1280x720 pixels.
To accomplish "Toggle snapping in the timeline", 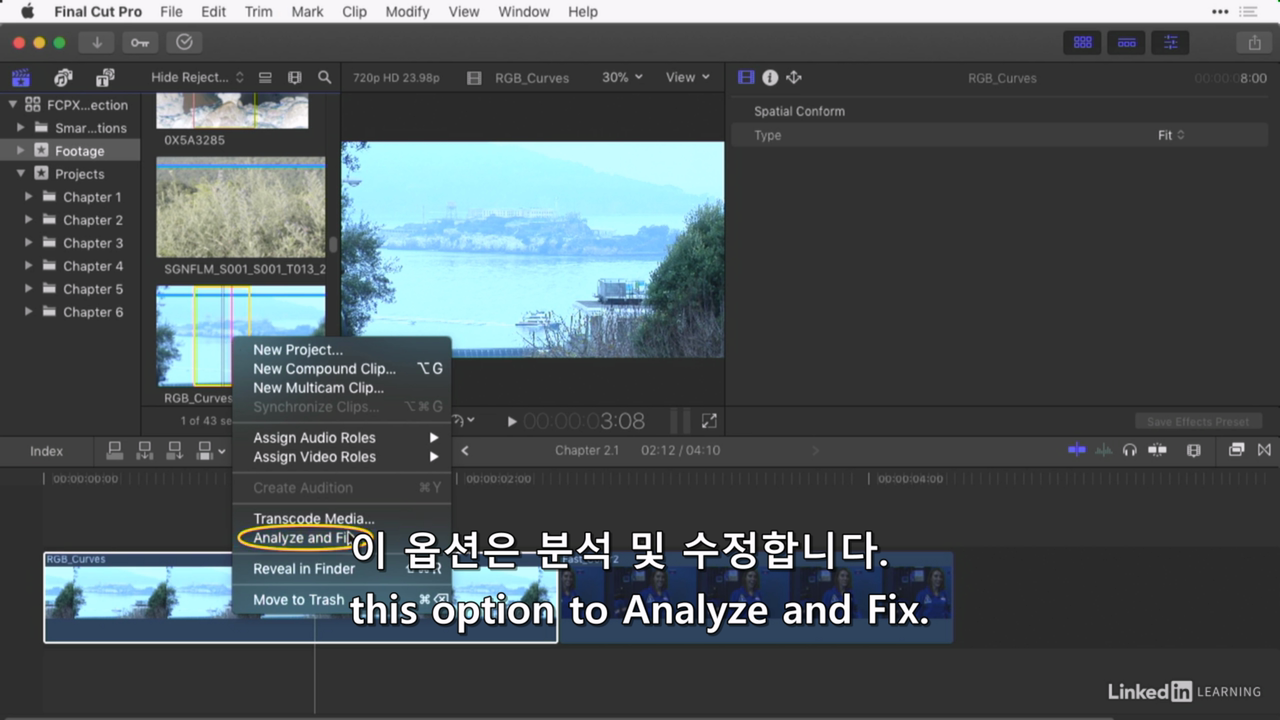I will coord(1157,450).
